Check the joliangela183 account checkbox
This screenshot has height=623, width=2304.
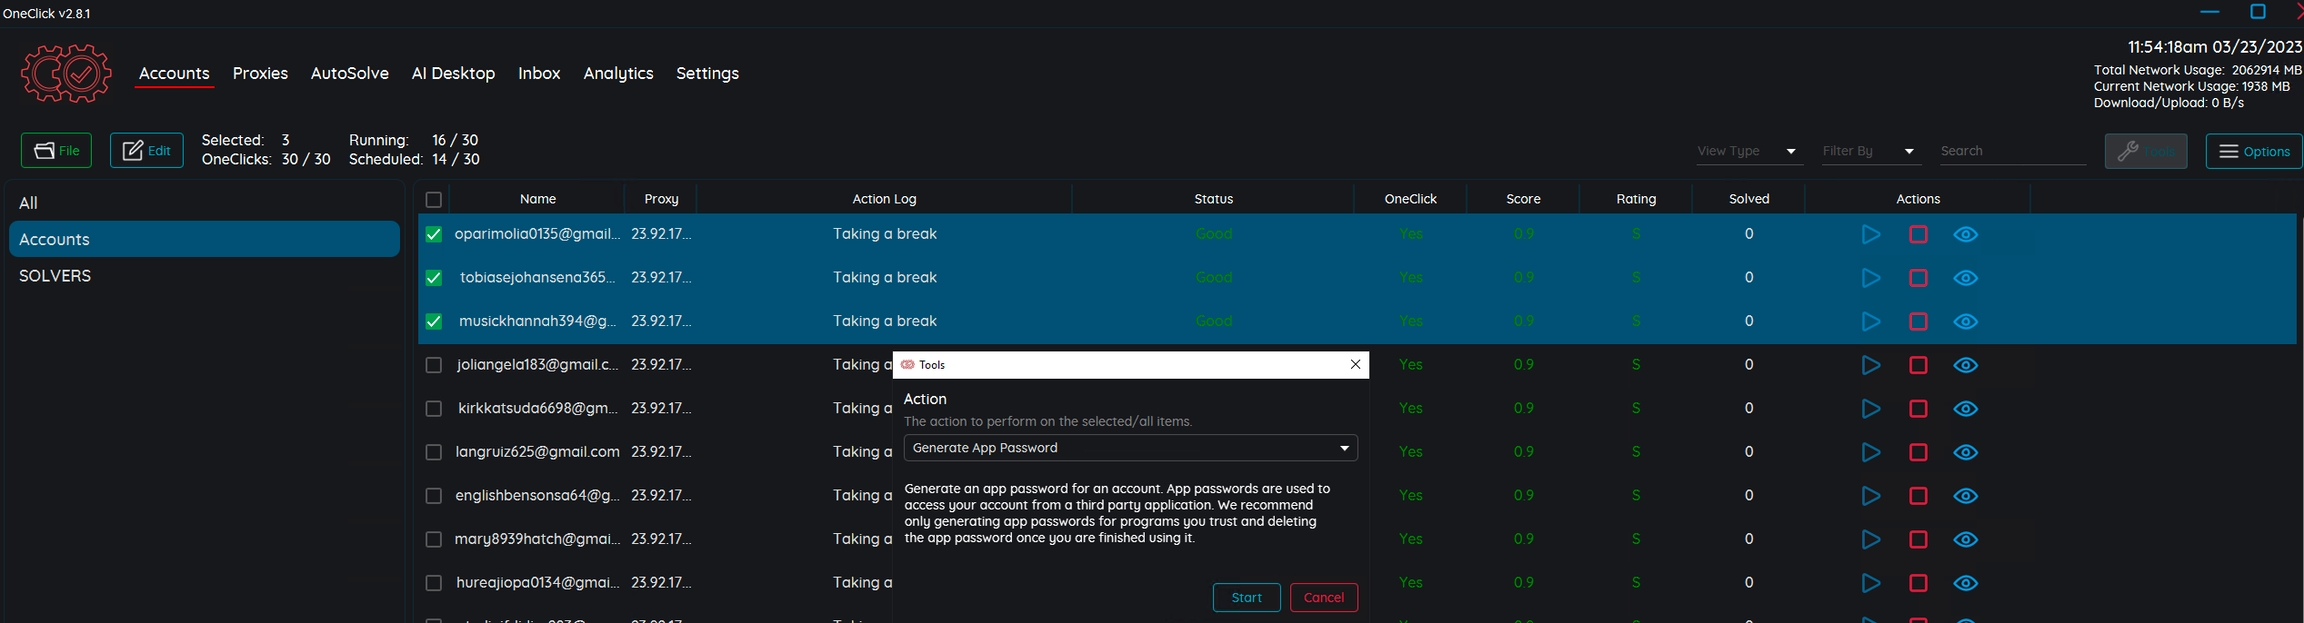point(434,366)
